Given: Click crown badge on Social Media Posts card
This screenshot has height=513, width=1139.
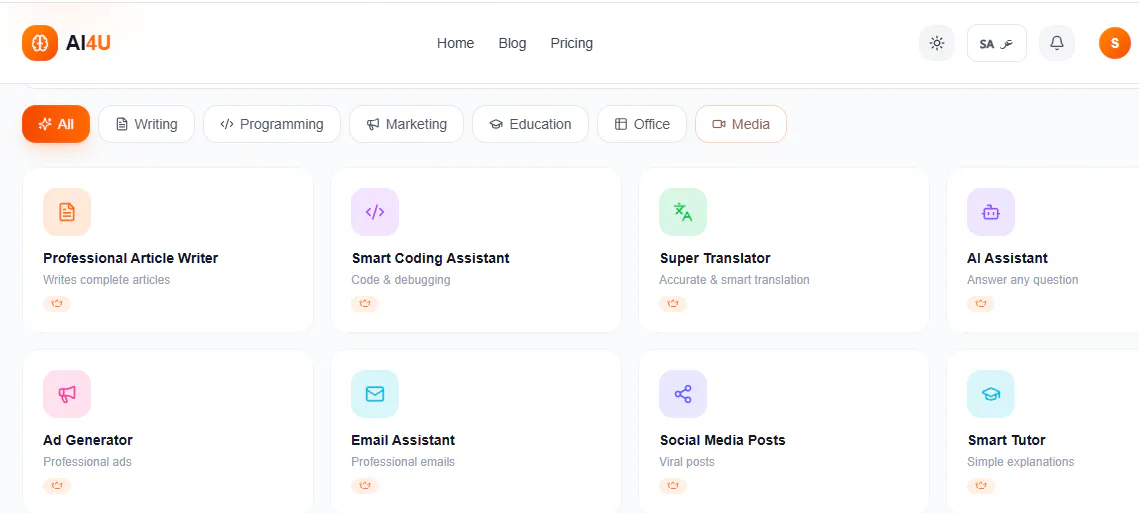Looking at the screenshot, I should (x=673, y=485).
